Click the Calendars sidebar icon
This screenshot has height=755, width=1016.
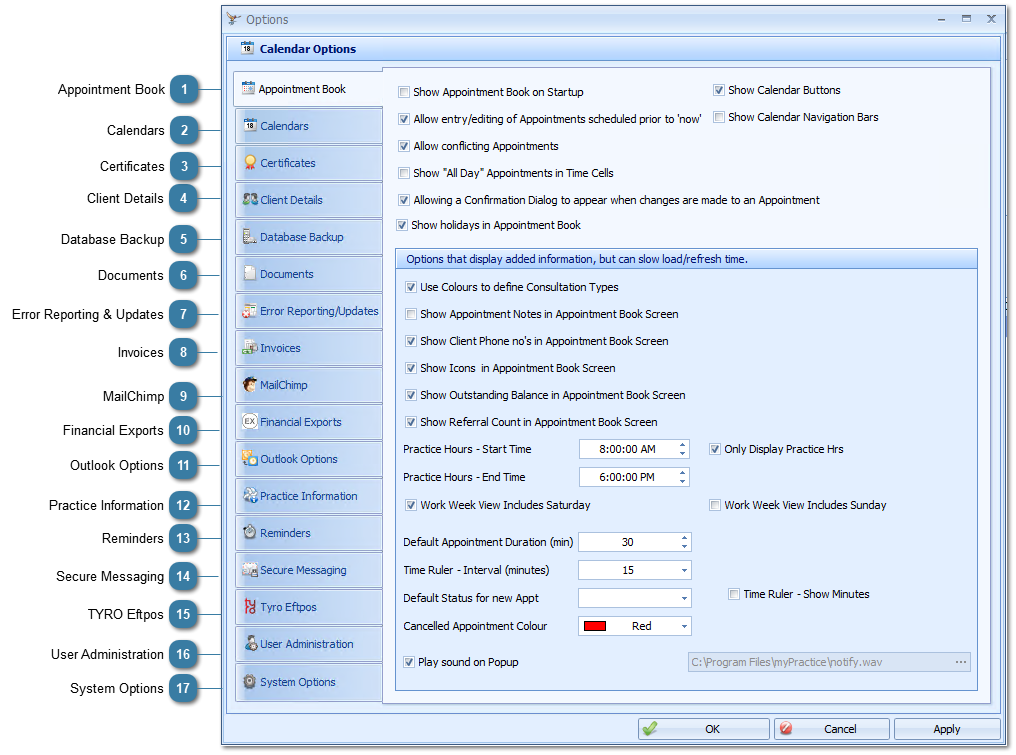(250, 125)
